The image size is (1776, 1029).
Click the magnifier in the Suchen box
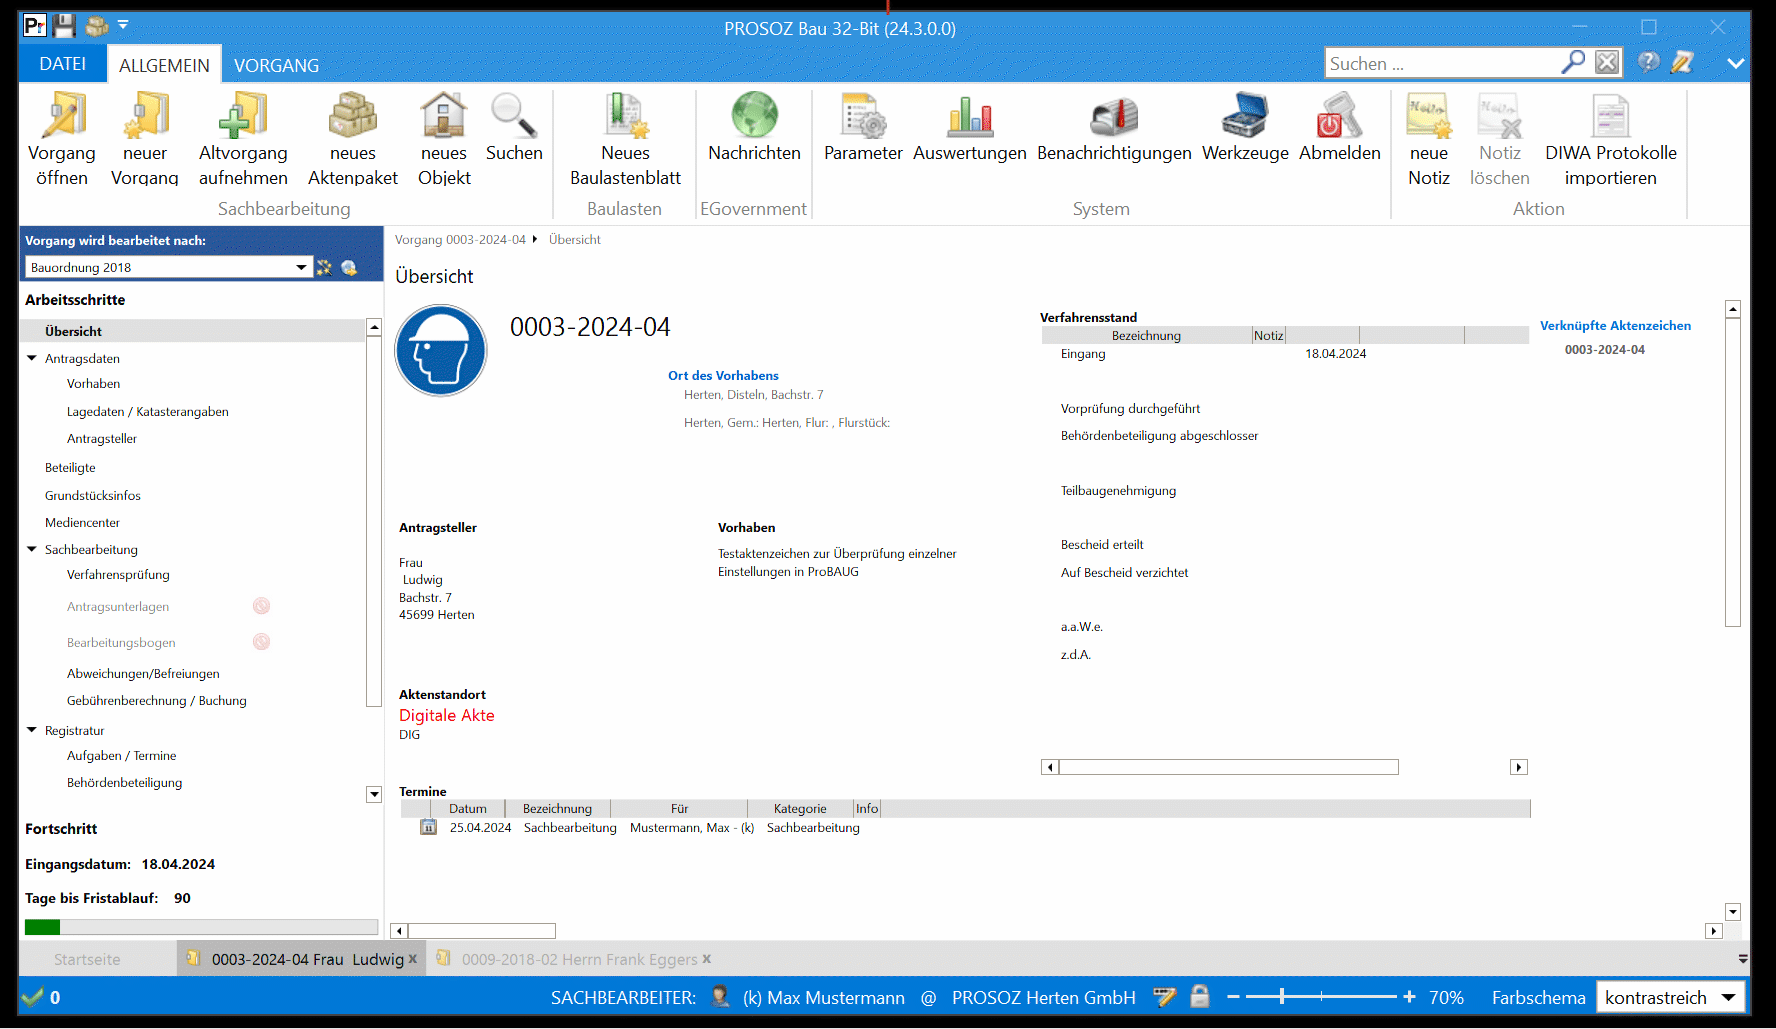[1573, 63]
